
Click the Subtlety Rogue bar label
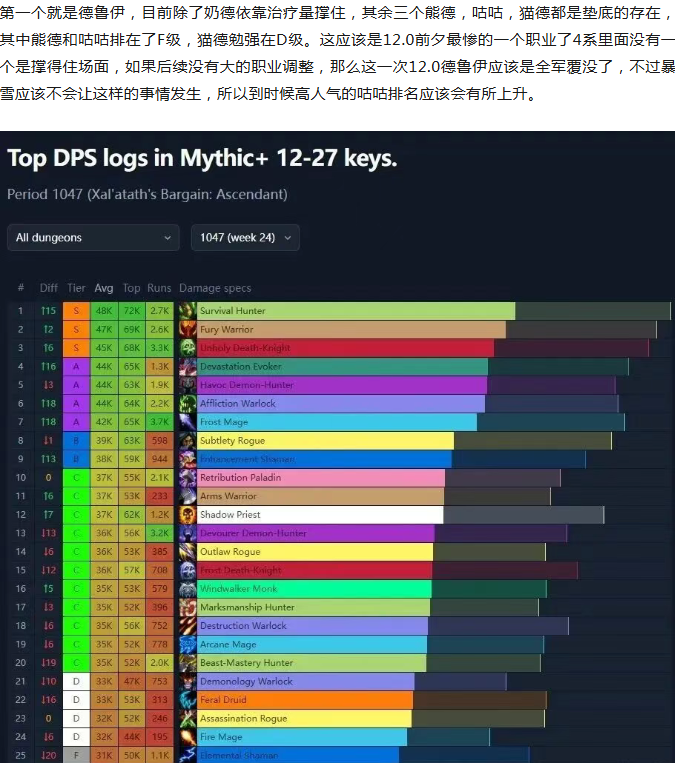pyautogui.click(x=233, y=441)
